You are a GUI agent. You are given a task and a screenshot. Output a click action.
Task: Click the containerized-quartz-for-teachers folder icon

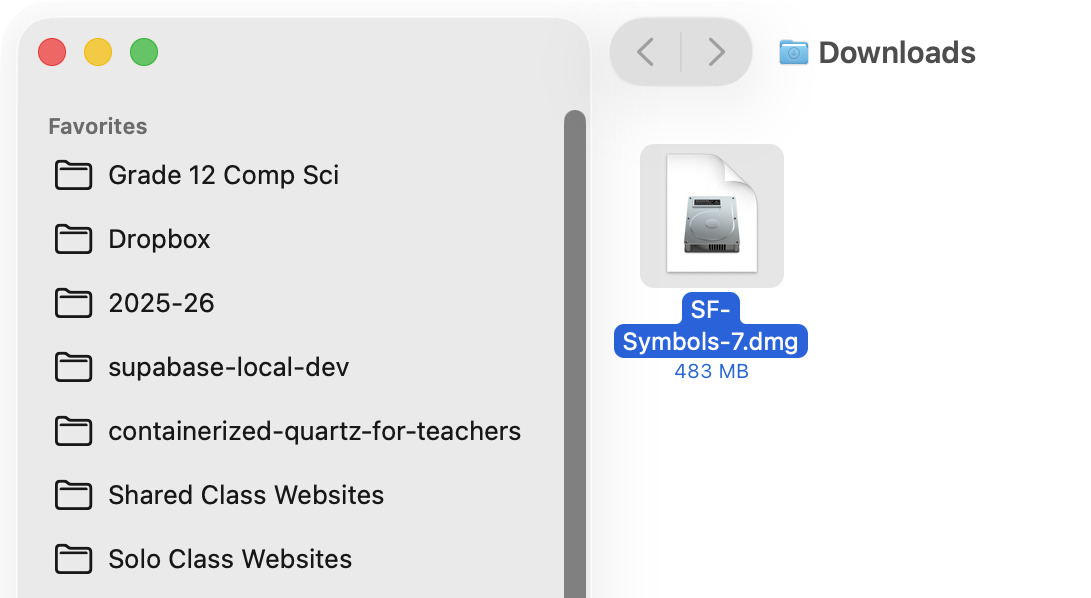(x=73, y=431)
